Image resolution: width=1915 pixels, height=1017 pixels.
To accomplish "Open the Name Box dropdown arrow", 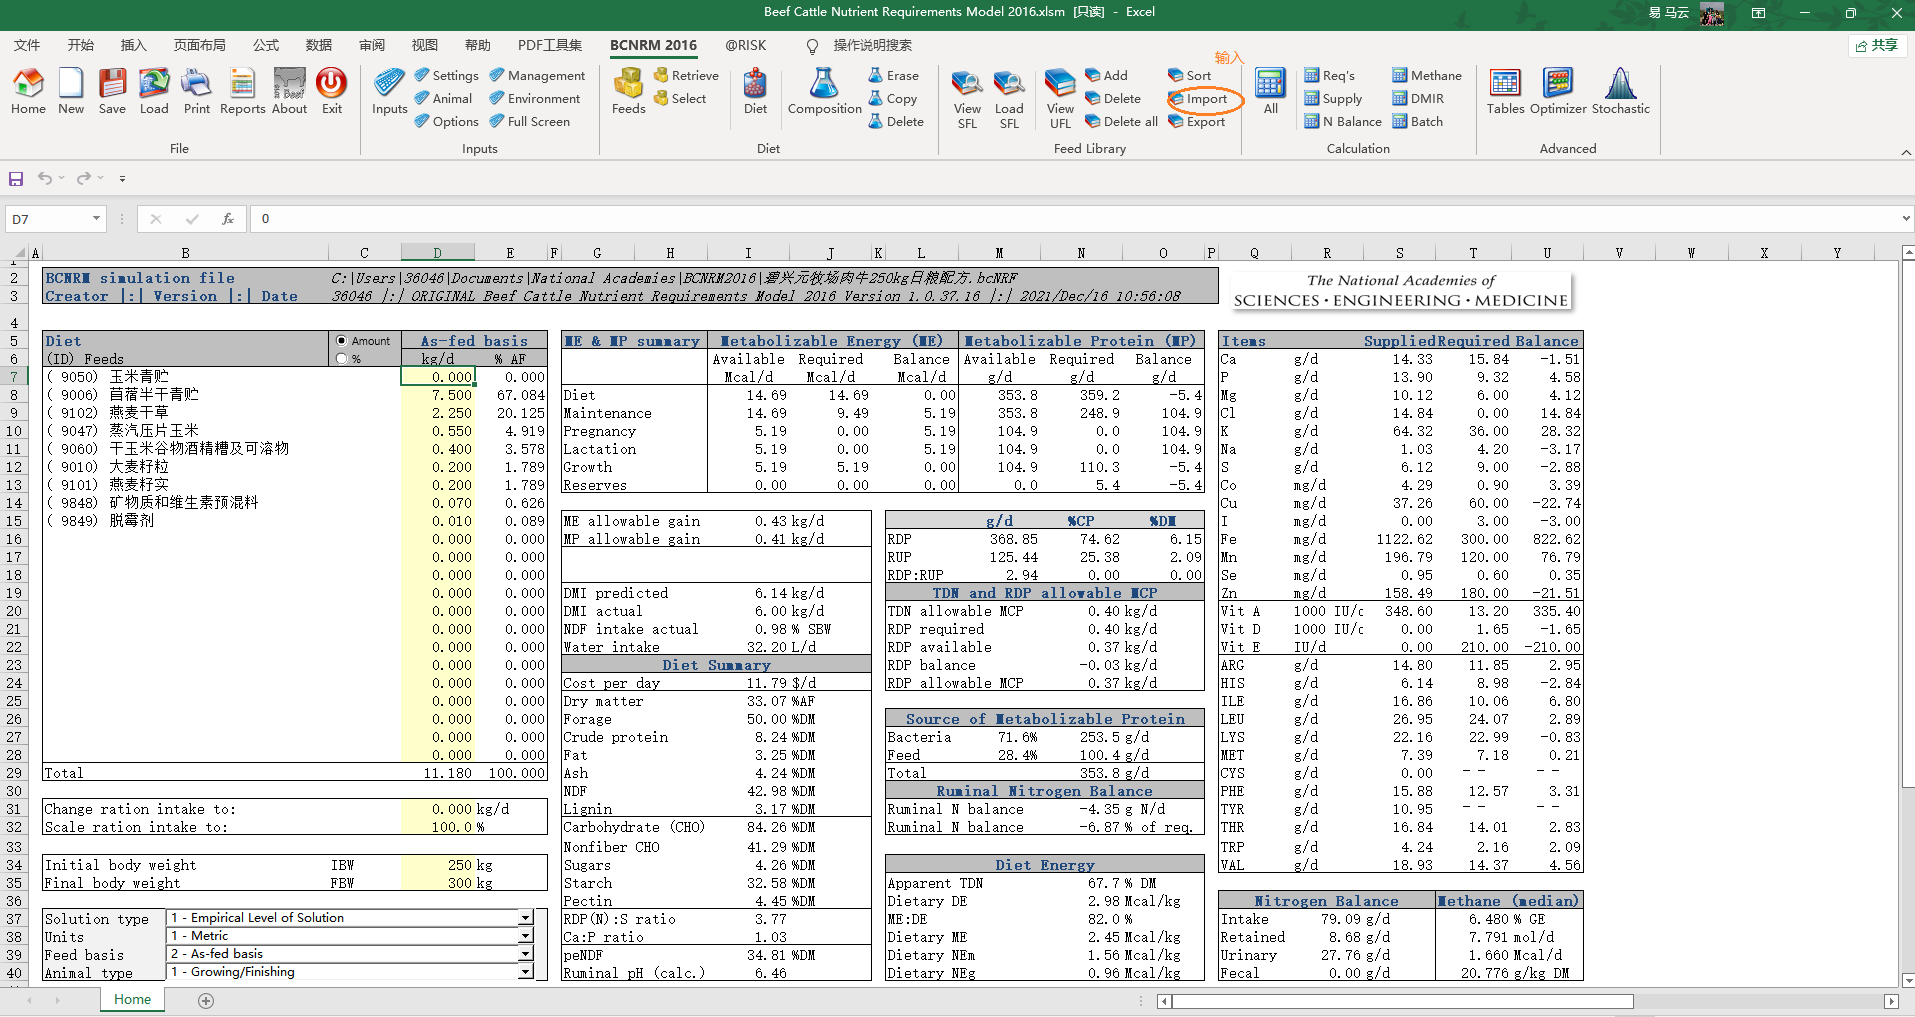I will (x=96, y=218).
